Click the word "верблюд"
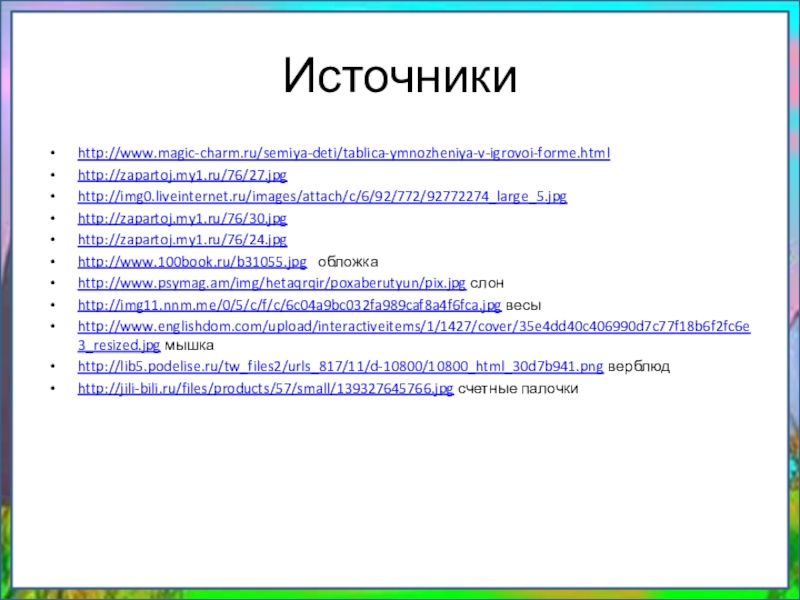800x600 pixels. 639,366
